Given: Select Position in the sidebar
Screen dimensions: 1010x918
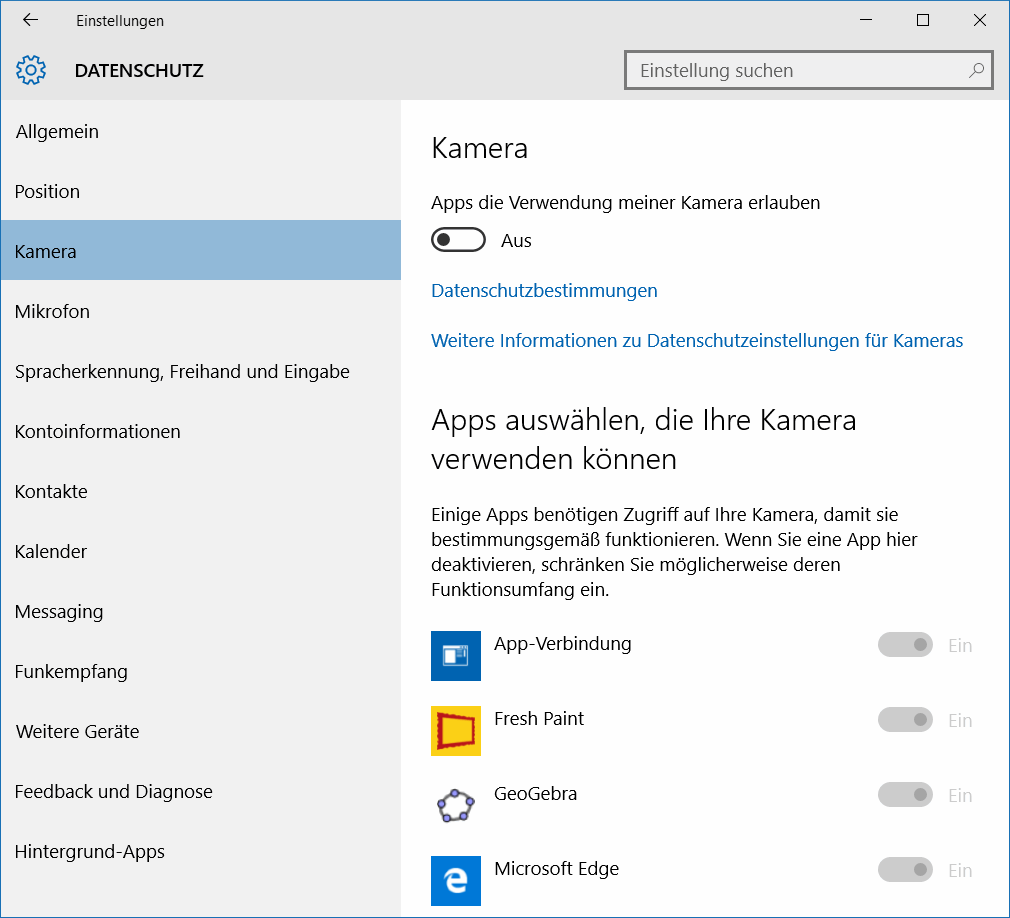Looking at the screenshot, I should pos(47,192).
